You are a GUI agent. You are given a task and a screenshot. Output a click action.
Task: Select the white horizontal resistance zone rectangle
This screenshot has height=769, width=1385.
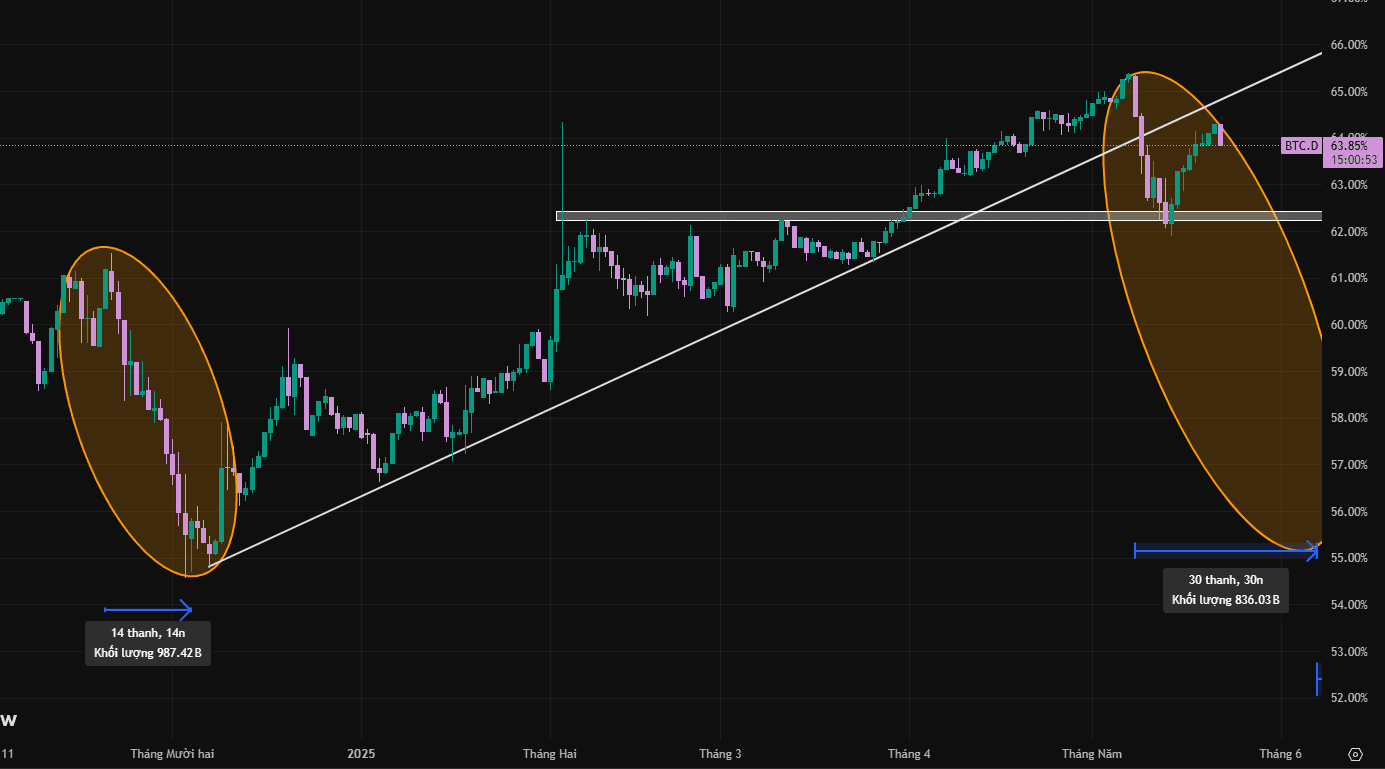tap(939, 216)
